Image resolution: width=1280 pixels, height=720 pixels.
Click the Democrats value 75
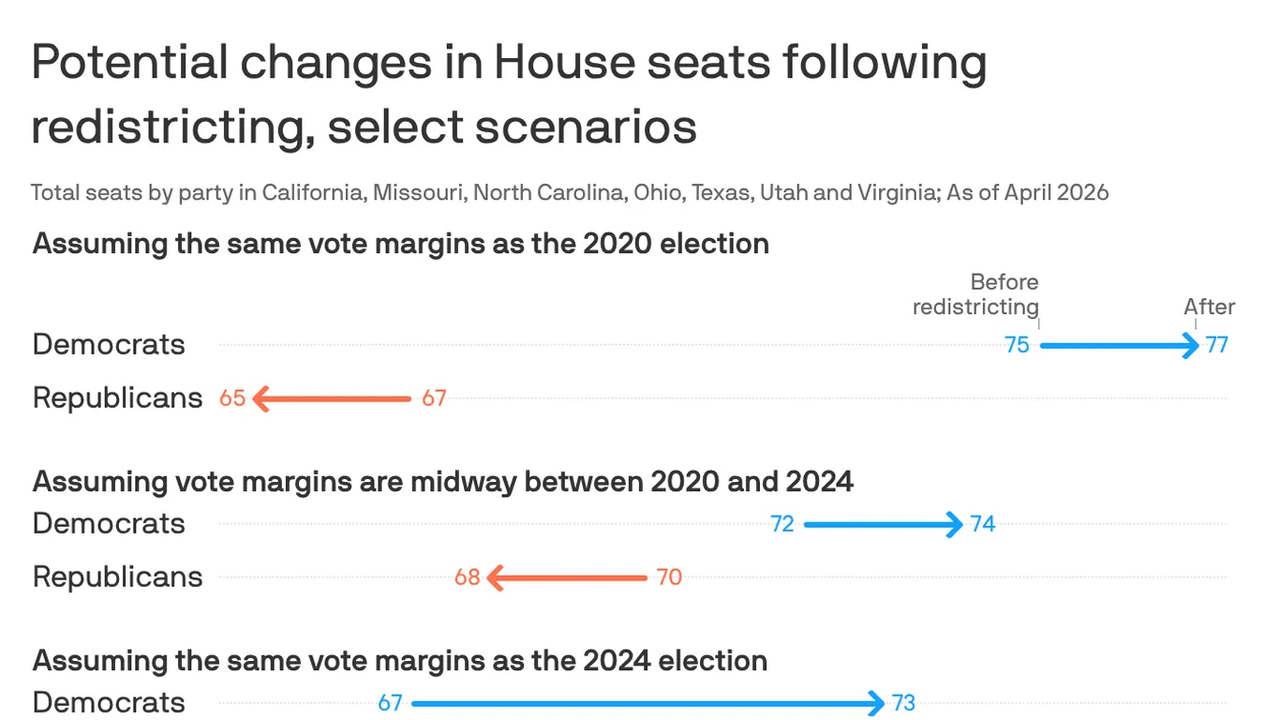coord(1017,346)
